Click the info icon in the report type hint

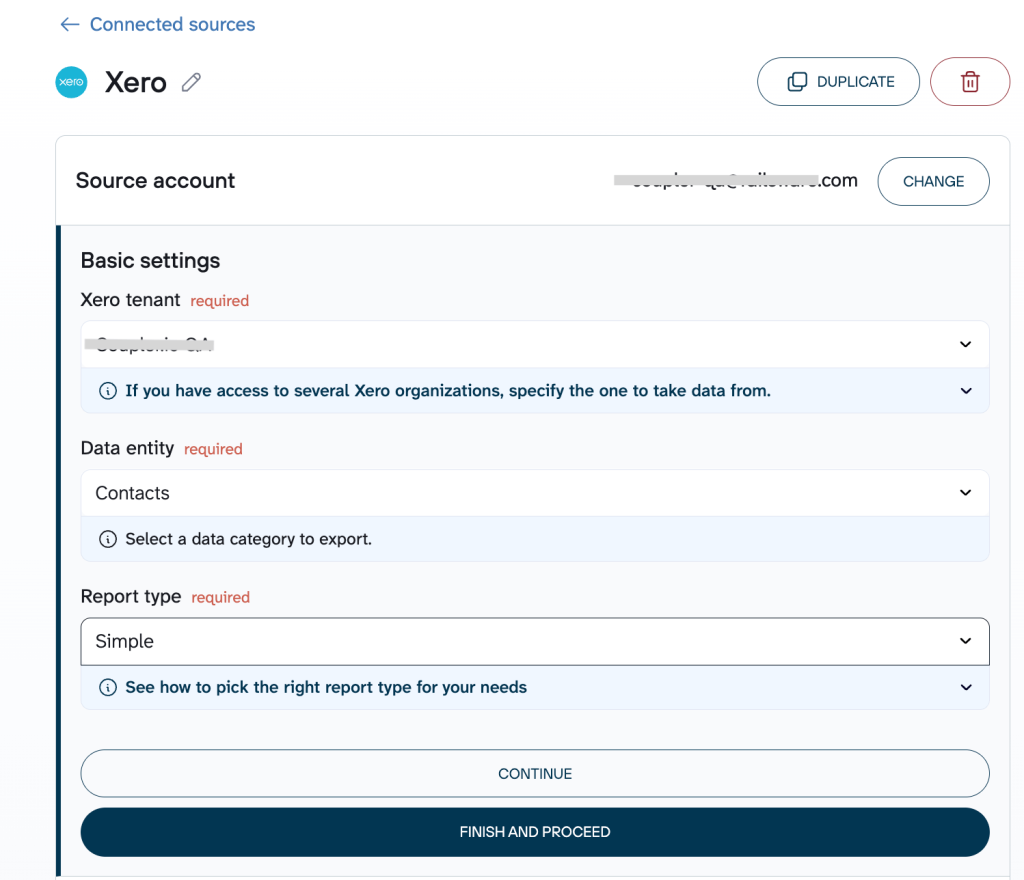(107, 687)
